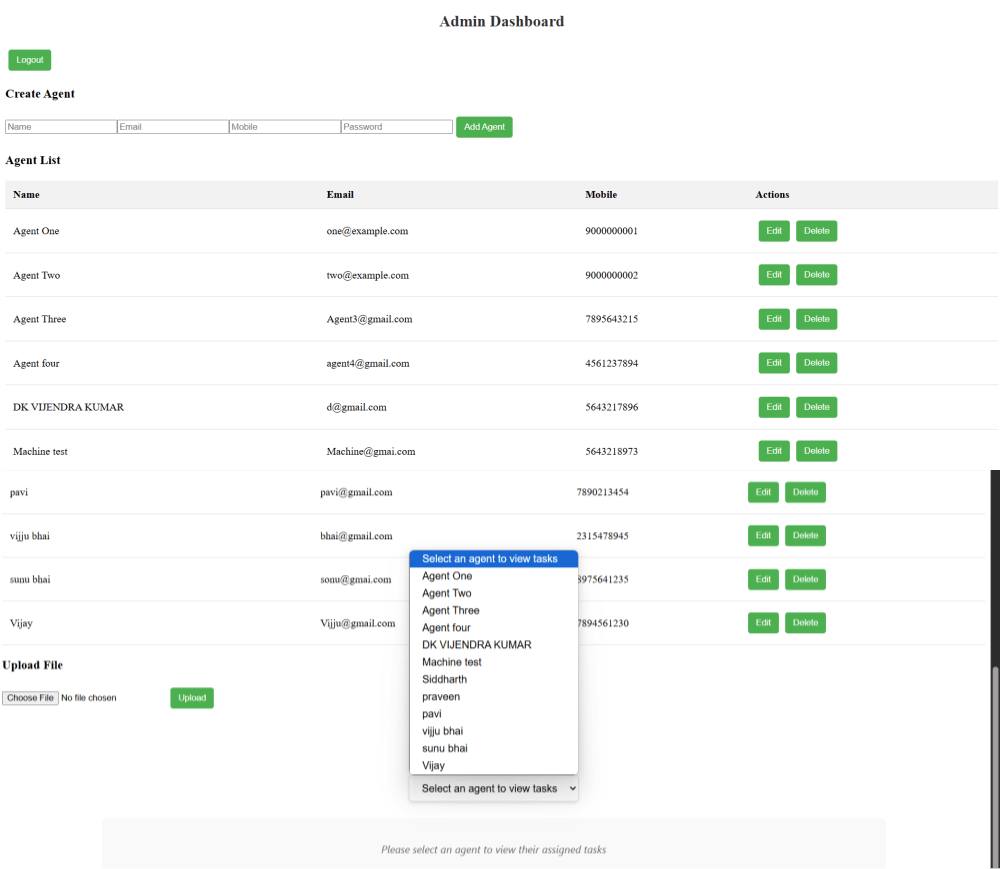Click the Upload button

point(192,698)
